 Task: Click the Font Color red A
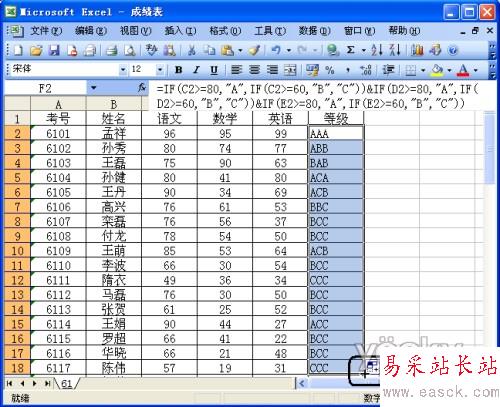(463, 70)
